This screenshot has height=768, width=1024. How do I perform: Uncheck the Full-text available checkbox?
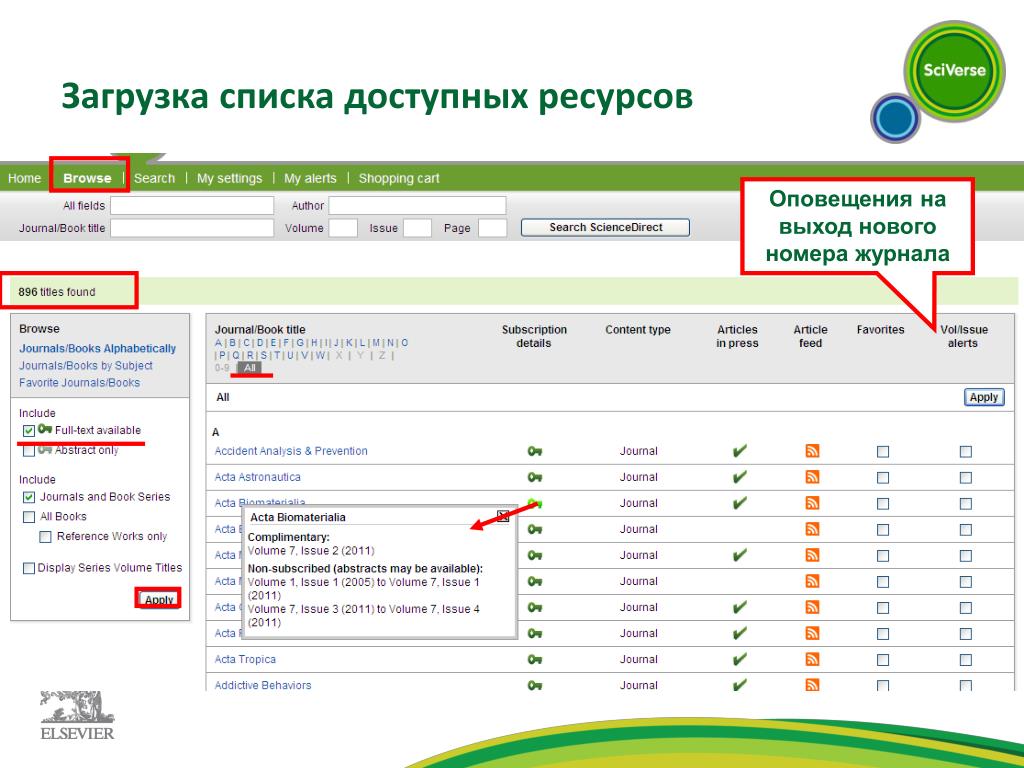(x=28, y=431)
